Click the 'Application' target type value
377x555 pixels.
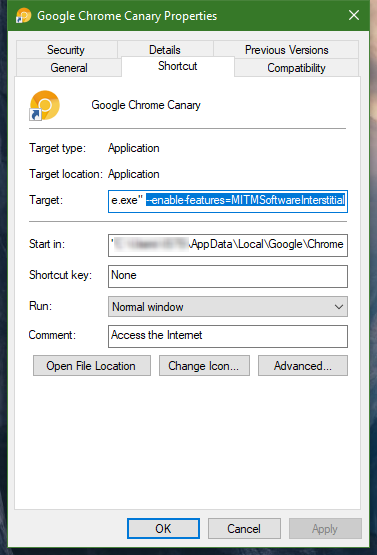pos(134,148)
